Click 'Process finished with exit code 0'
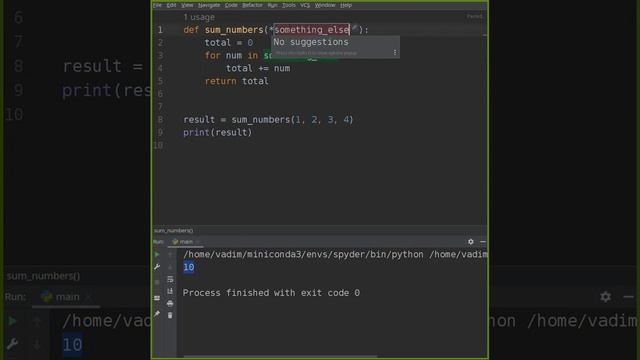 tap(271, 293)
